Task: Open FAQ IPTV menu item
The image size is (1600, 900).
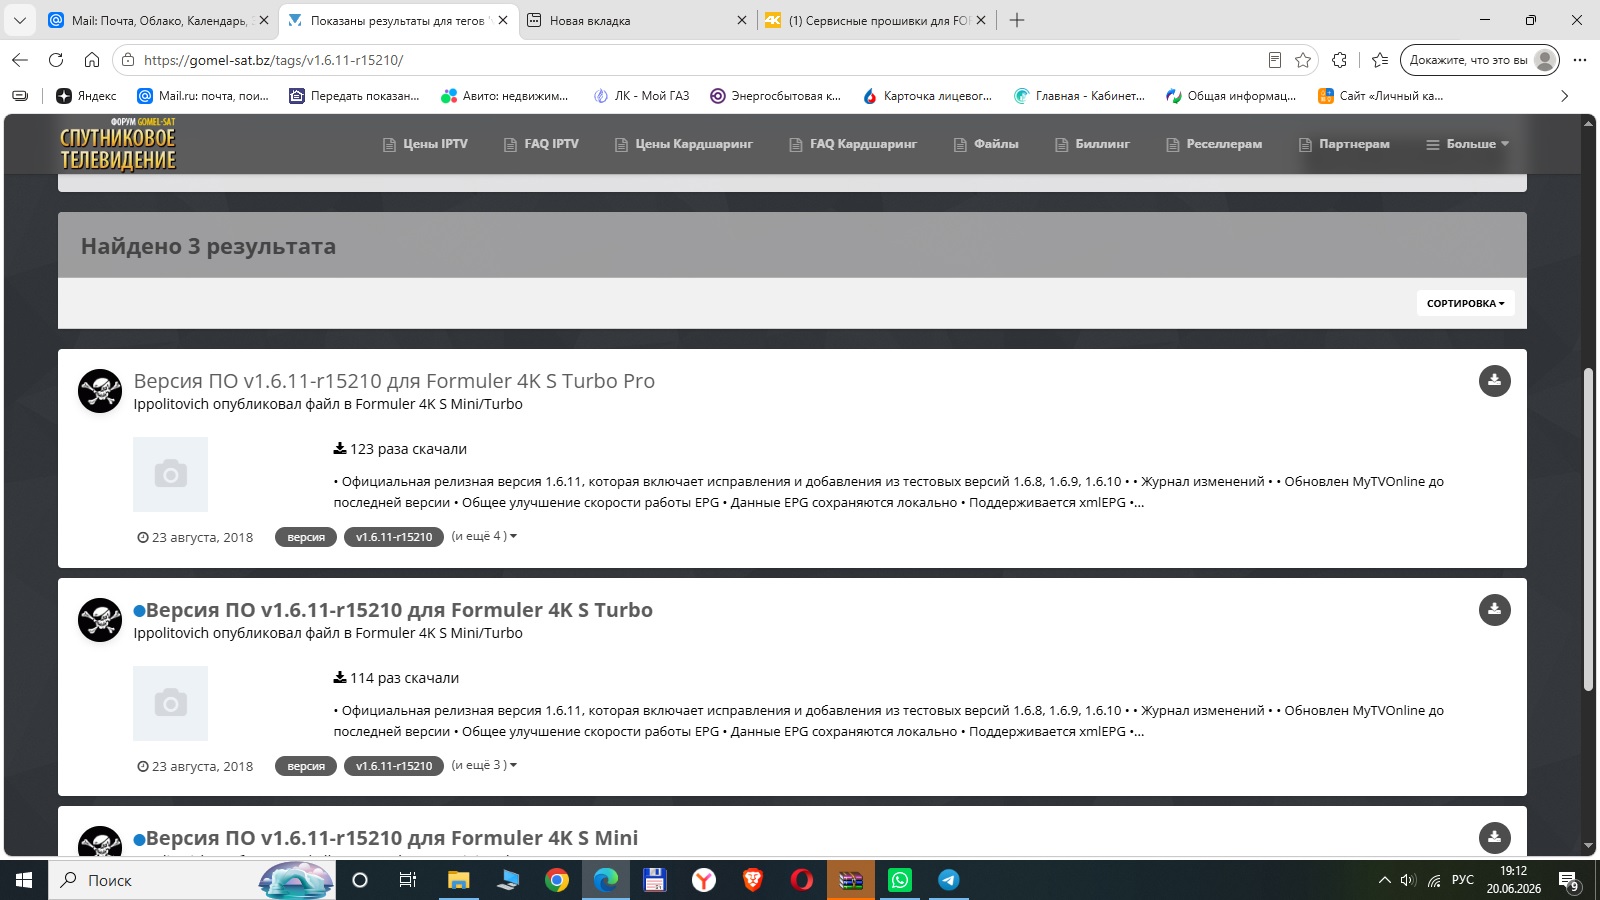Action: (x=541, y=144)
